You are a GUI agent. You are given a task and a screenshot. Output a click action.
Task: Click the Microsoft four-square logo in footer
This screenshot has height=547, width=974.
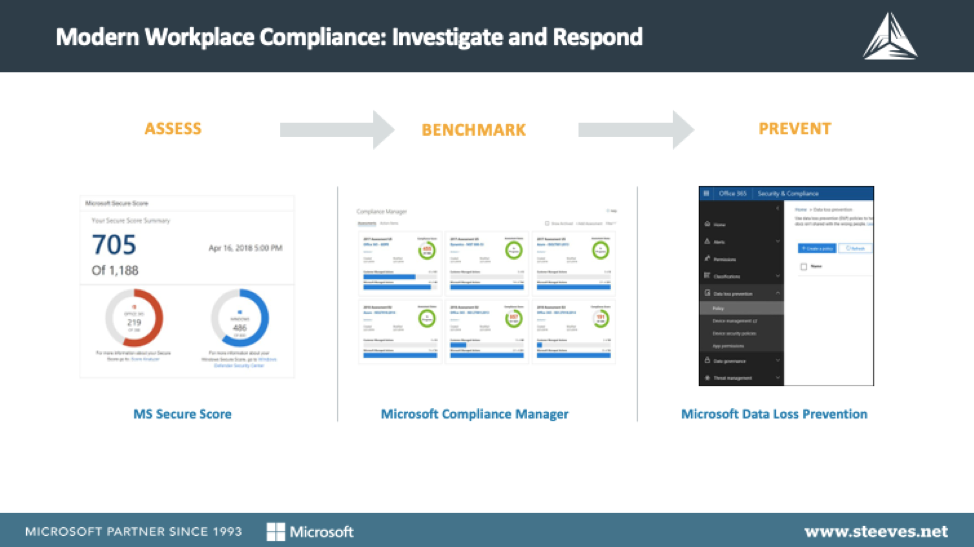click(276, 531)
